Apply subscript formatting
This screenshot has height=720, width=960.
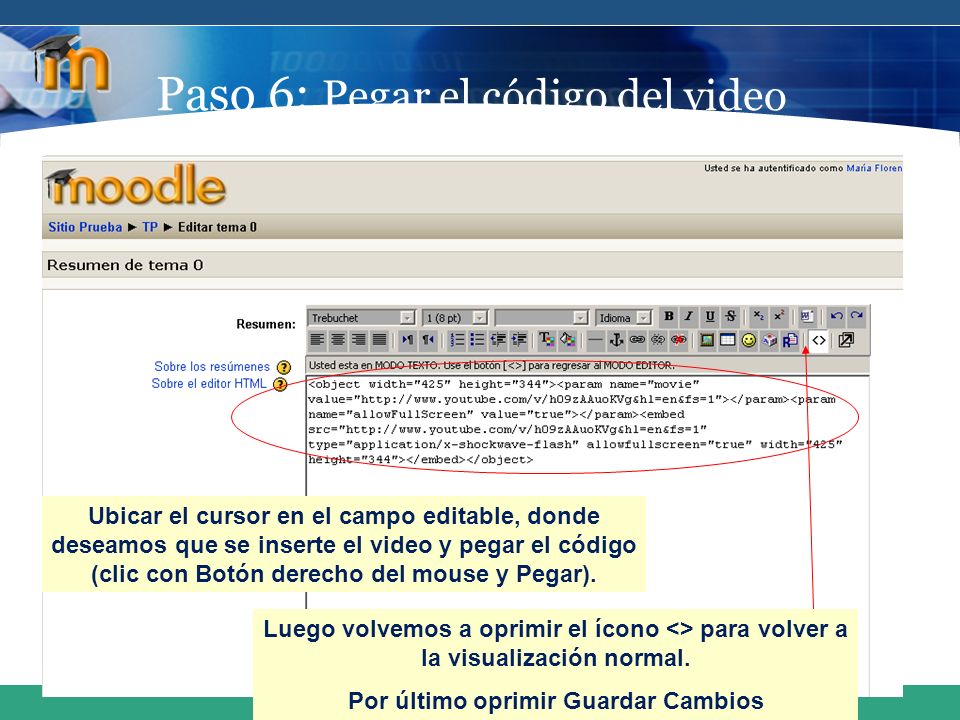[758, 317]
